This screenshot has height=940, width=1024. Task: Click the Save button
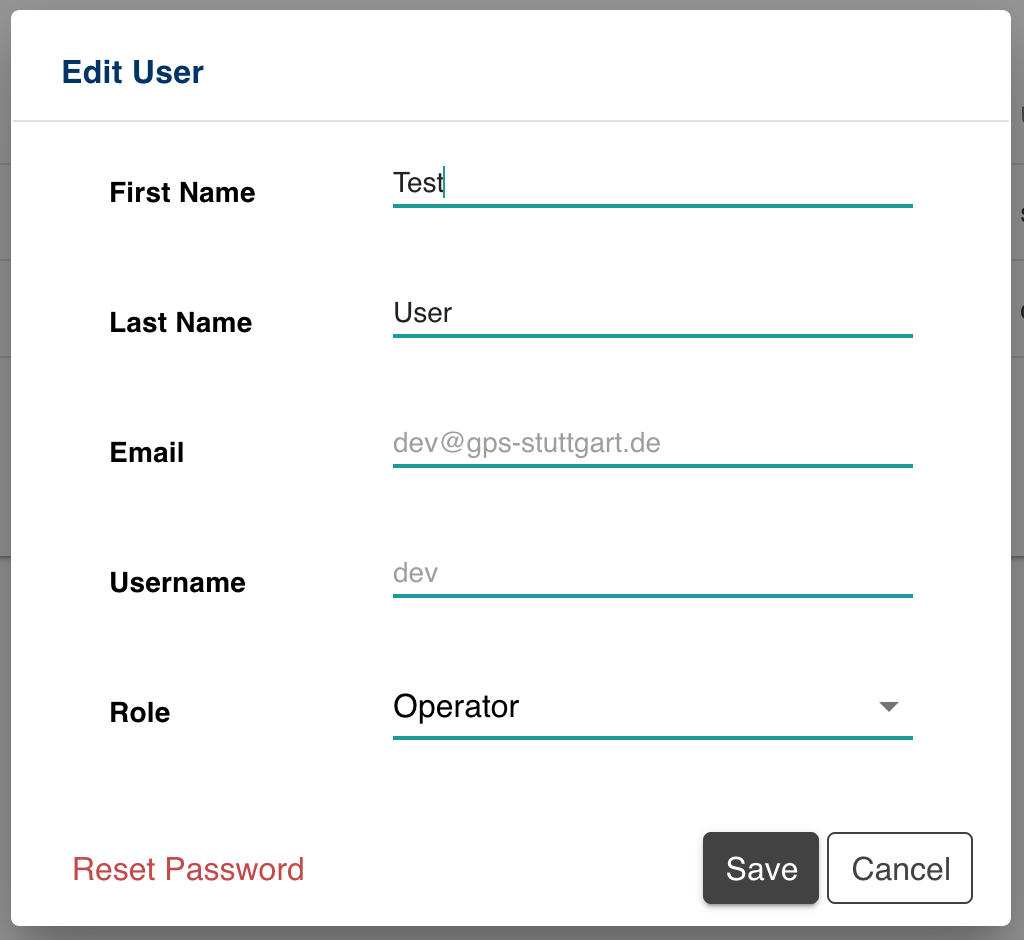tap(761, 868)
